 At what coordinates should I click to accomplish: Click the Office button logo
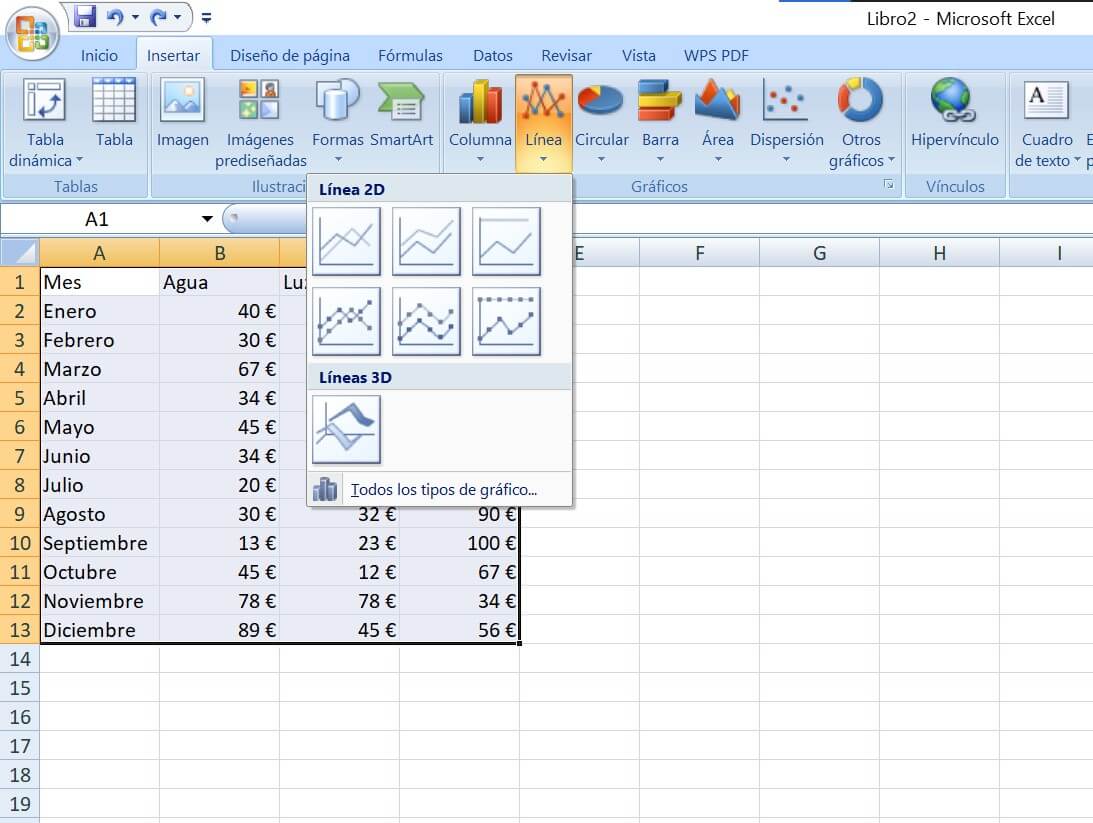(x=31, y=33)
